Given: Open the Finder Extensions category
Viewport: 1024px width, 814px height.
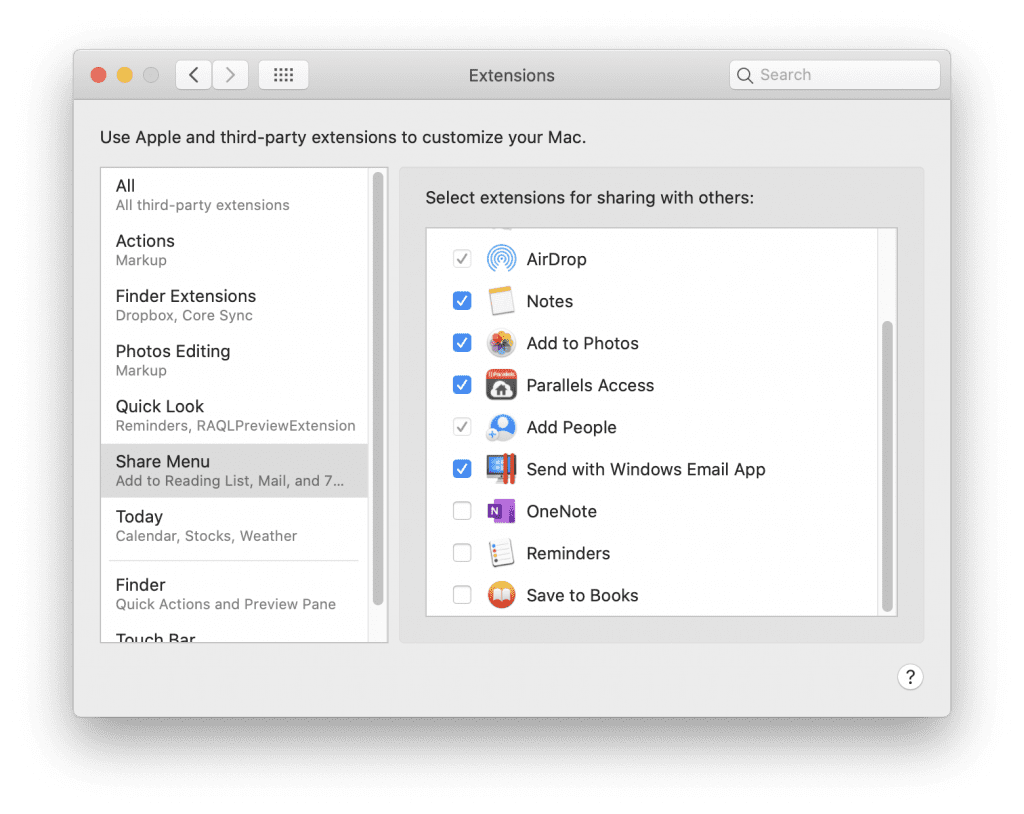Looking at the screenshot, I should (x=185, y=295).
